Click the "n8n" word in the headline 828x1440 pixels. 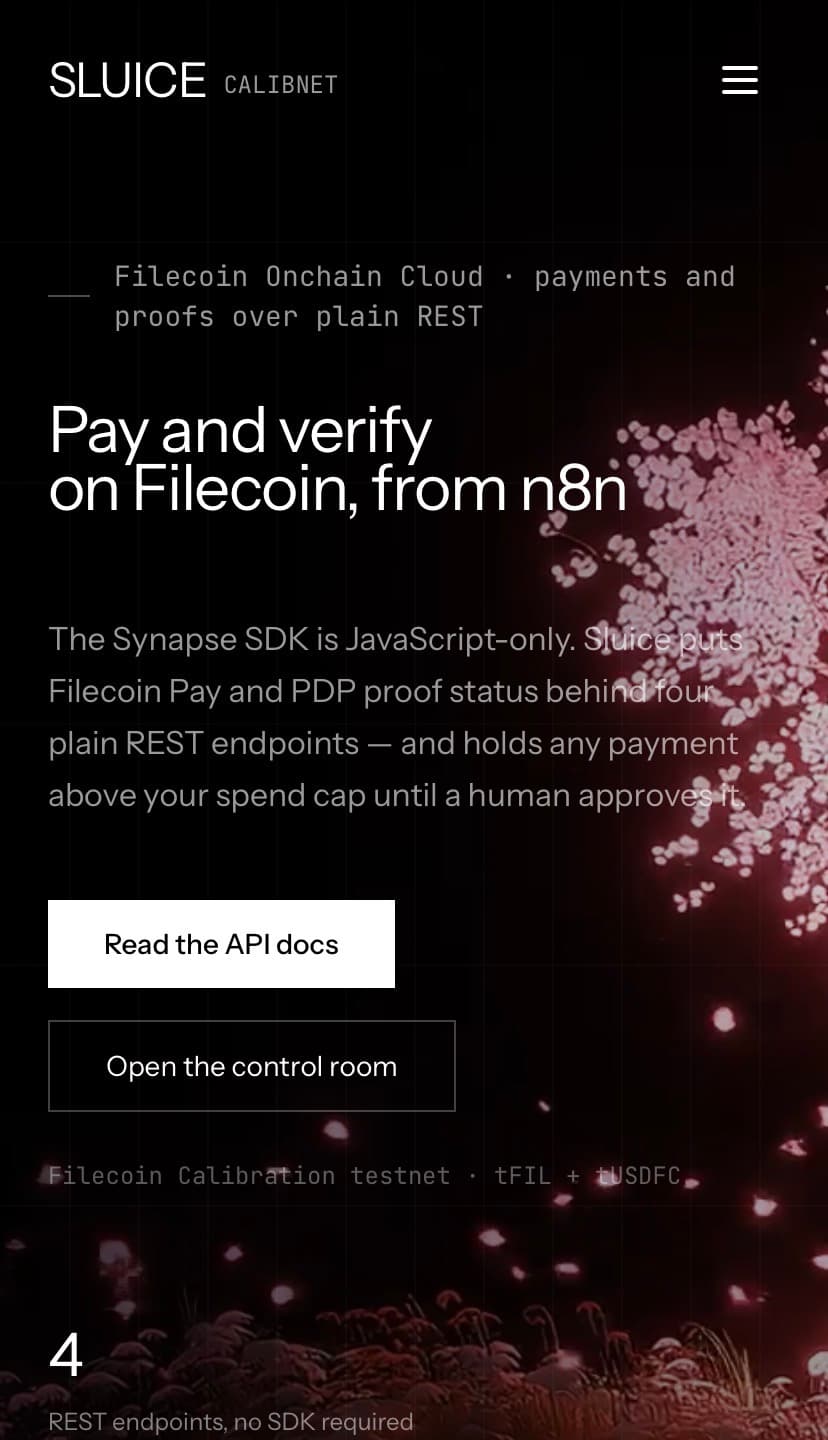point(574,489)
